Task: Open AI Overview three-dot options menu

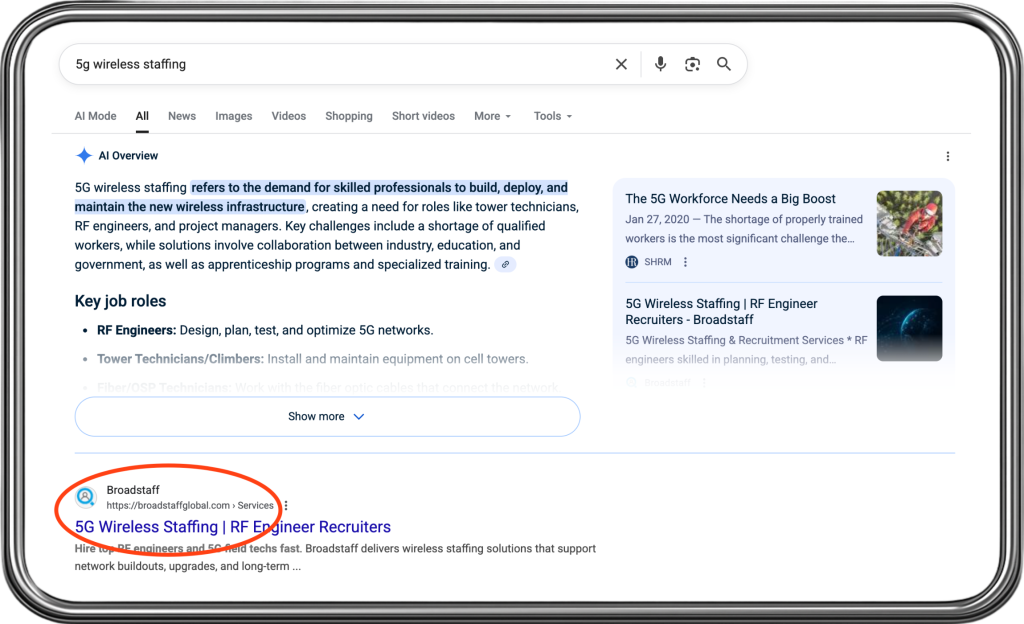Action: pyautogui.click(x=948, y=156)
